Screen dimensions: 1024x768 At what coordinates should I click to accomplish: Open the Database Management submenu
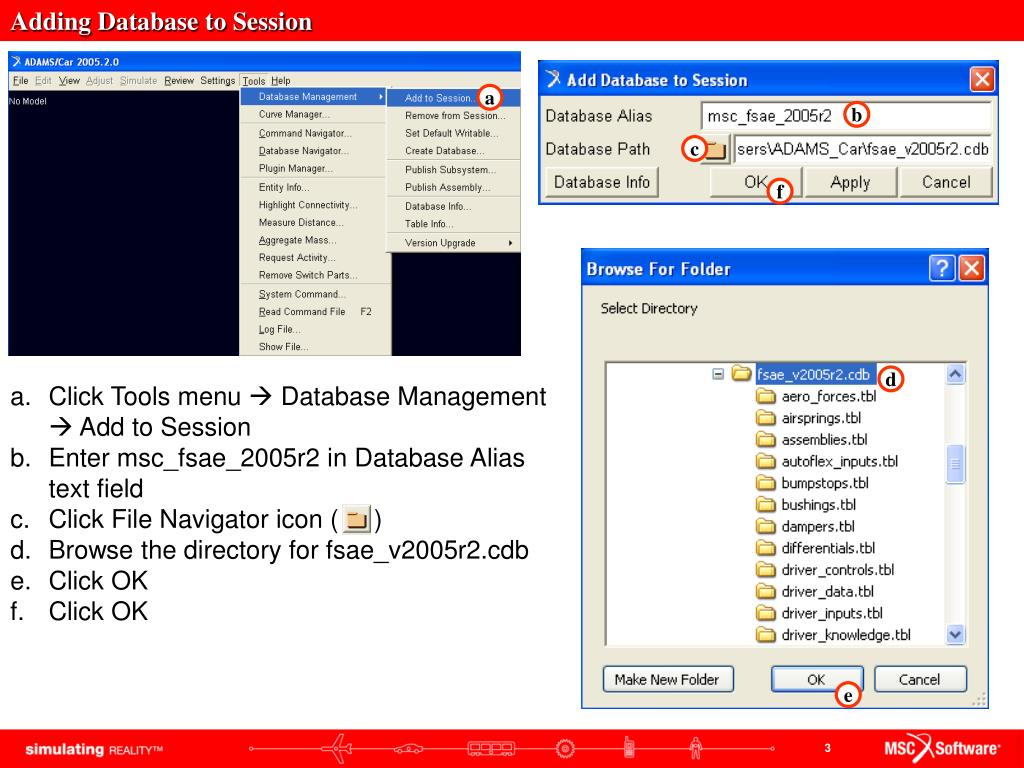click(x=315, y=97)
